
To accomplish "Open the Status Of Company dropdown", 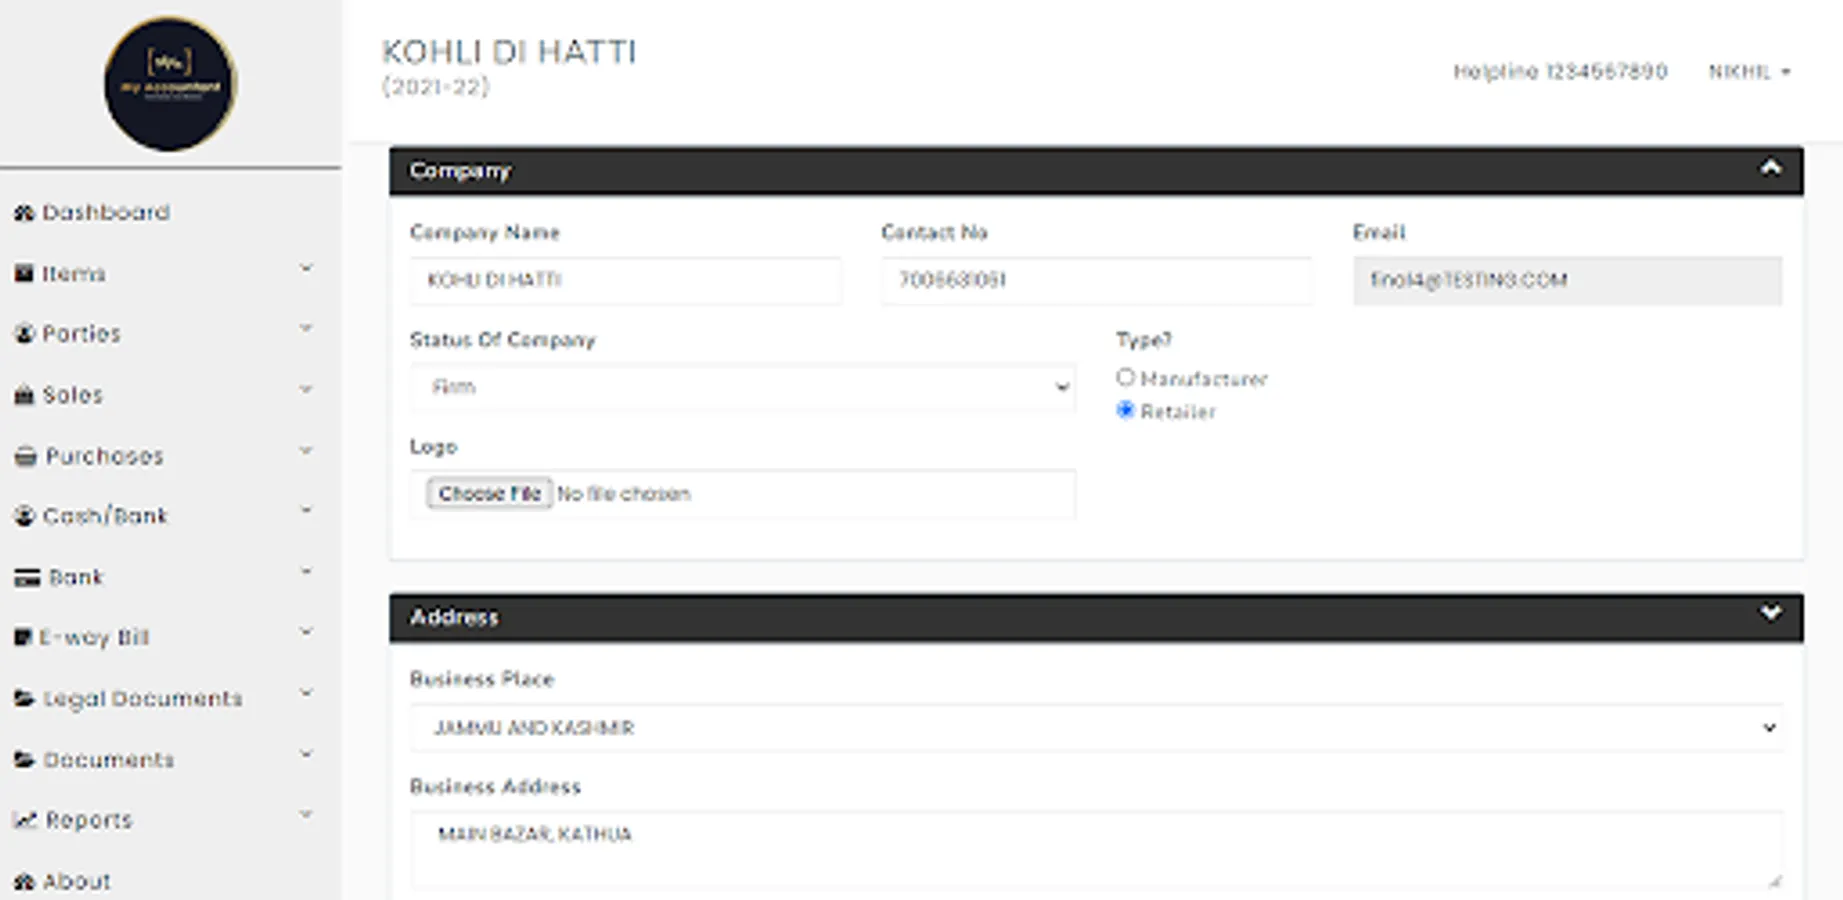I will point(743,387).
